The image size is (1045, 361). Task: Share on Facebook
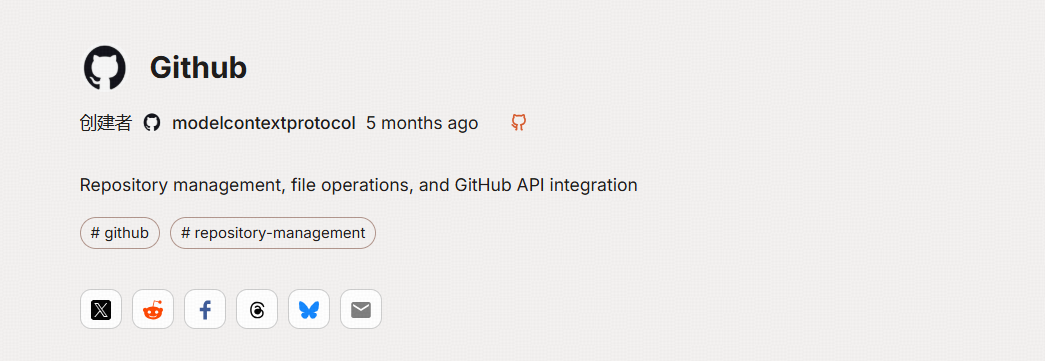[205, 309]
